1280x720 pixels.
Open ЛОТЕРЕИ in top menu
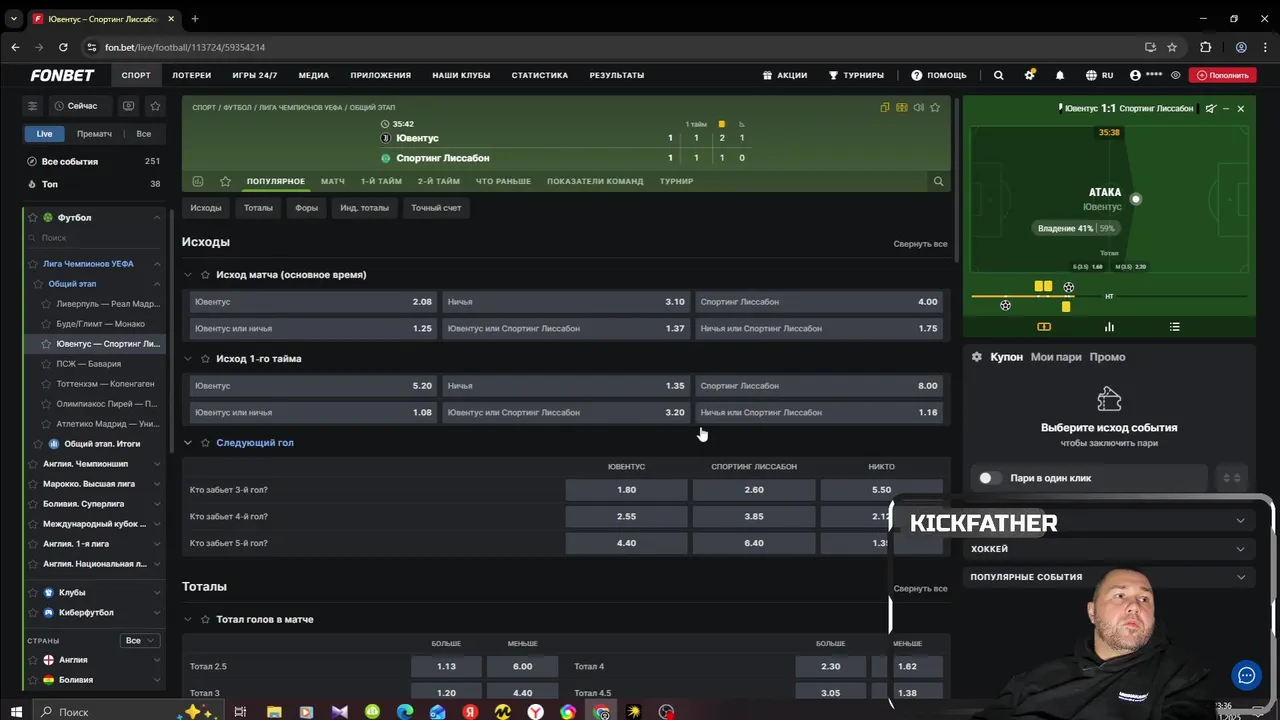pos(192,75)
